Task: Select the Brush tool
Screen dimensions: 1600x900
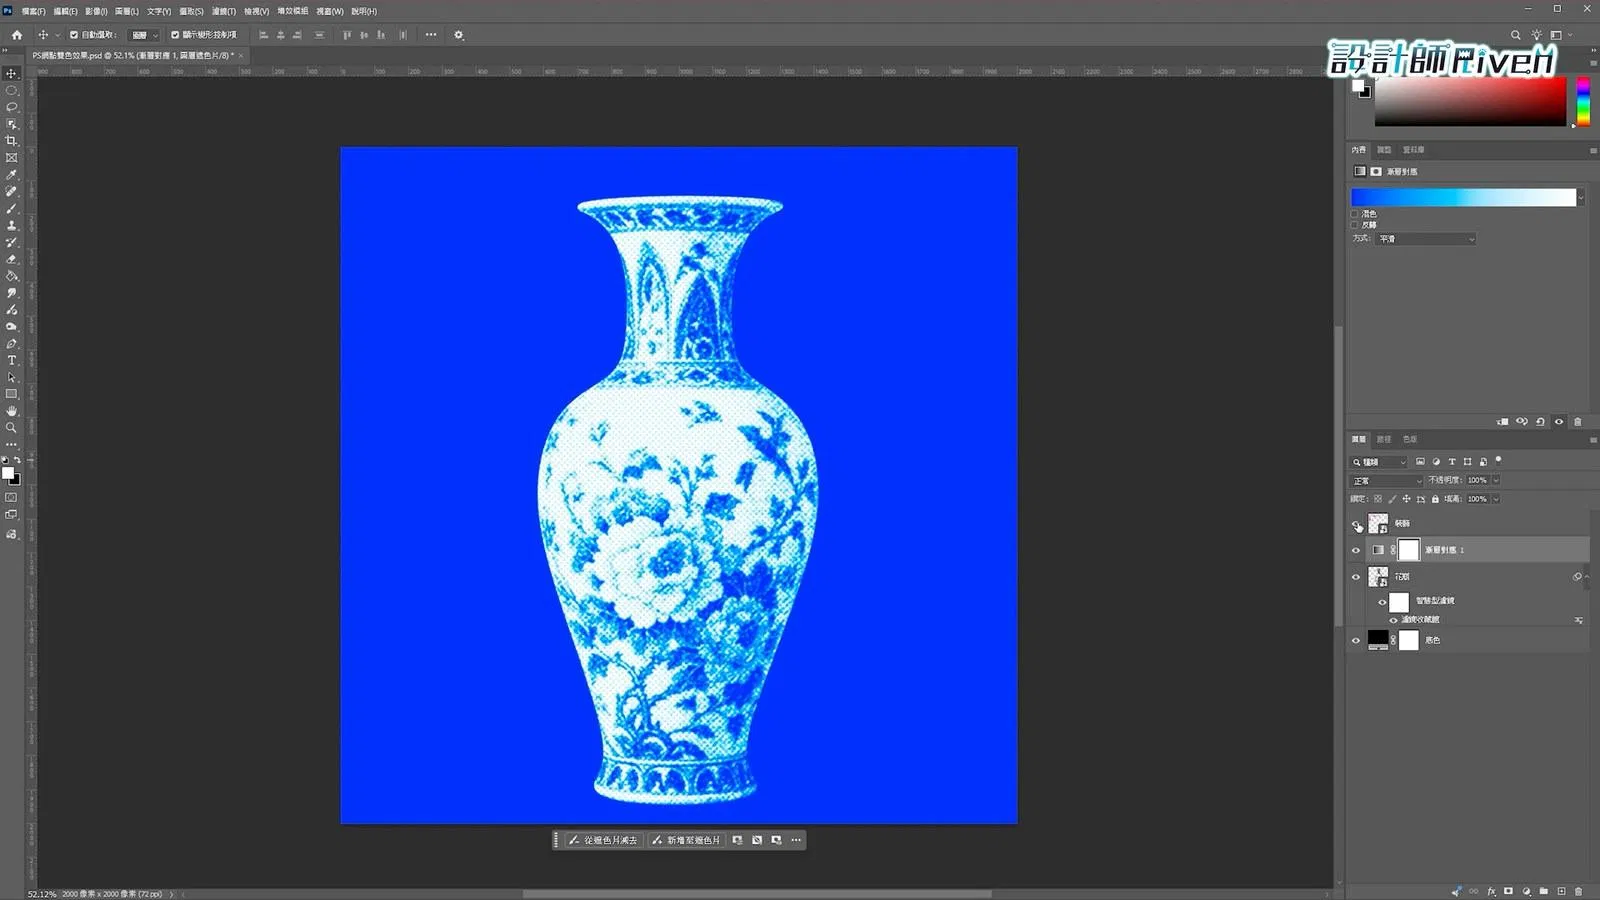Action: point(12,208)
